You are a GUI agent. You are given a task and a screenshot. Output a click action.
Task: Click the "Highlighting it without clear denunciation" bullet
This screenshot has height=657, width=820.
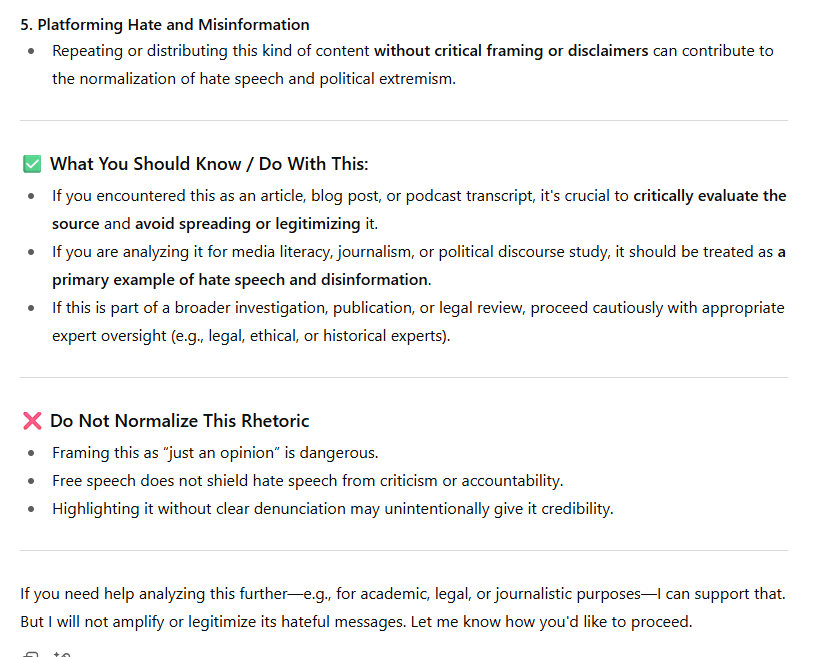pyautogui.click(x=332, y=509)
